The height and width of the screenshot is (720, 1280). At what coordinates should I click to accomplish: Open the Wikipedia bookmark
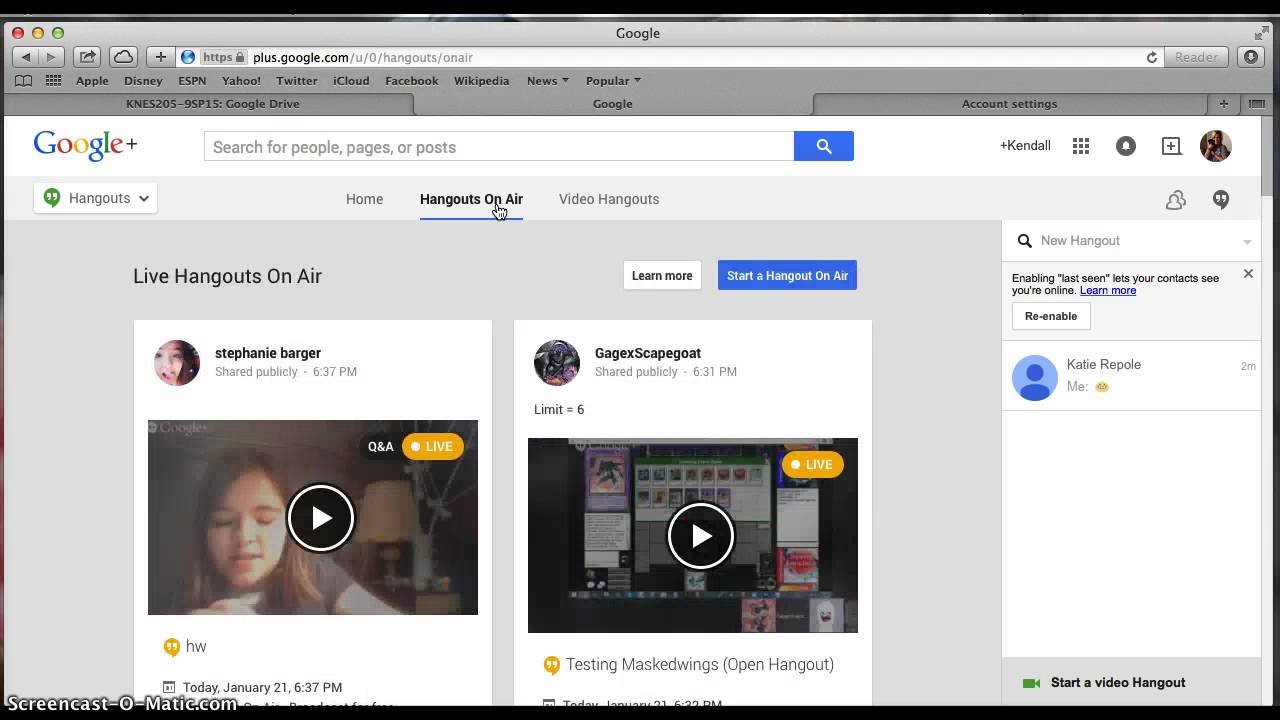(x=481, y=81)
